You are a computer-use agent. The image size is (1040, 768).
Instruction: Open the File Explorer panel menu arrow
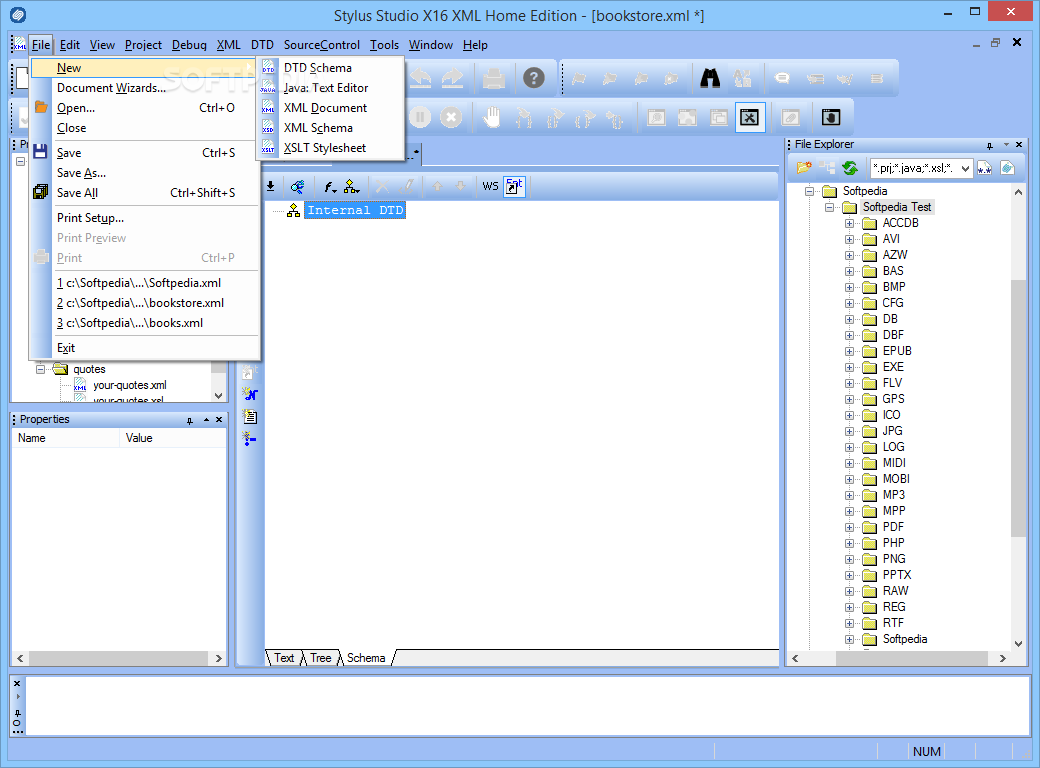point(1006,145)
